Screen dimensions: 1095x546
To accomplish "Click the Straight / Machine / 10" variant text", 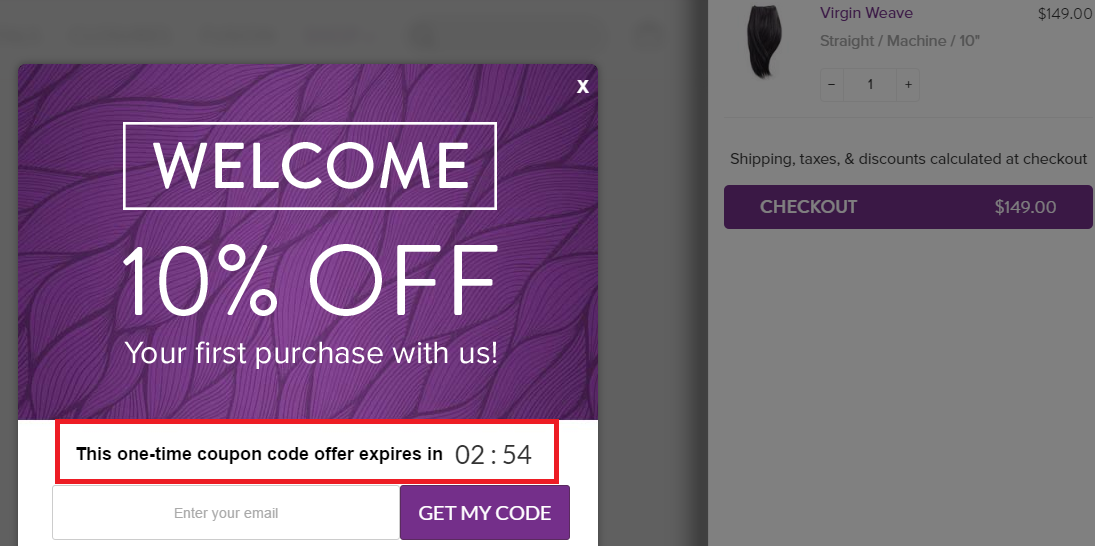I will click(x=900, y=41).
